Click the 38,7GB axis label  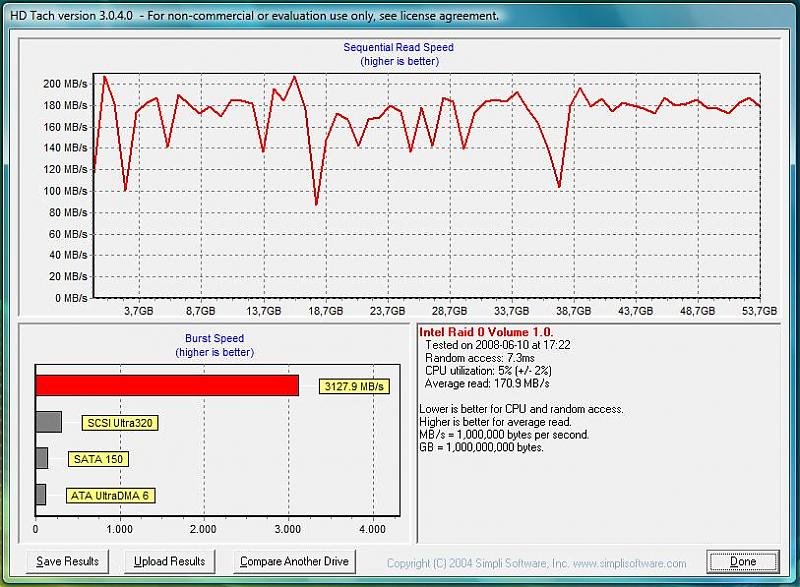point(573,311)
